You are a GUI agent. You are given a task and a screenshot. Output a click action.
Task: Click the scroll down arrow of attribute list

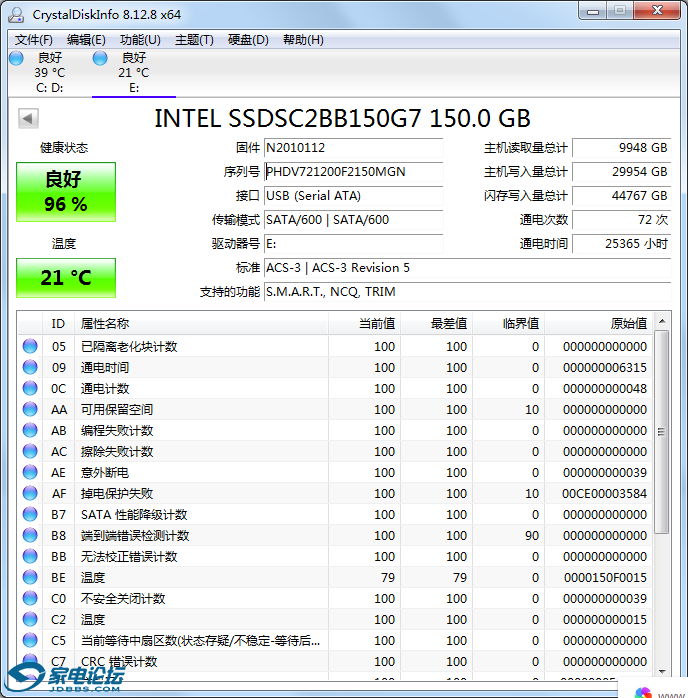tap(662, 671)
